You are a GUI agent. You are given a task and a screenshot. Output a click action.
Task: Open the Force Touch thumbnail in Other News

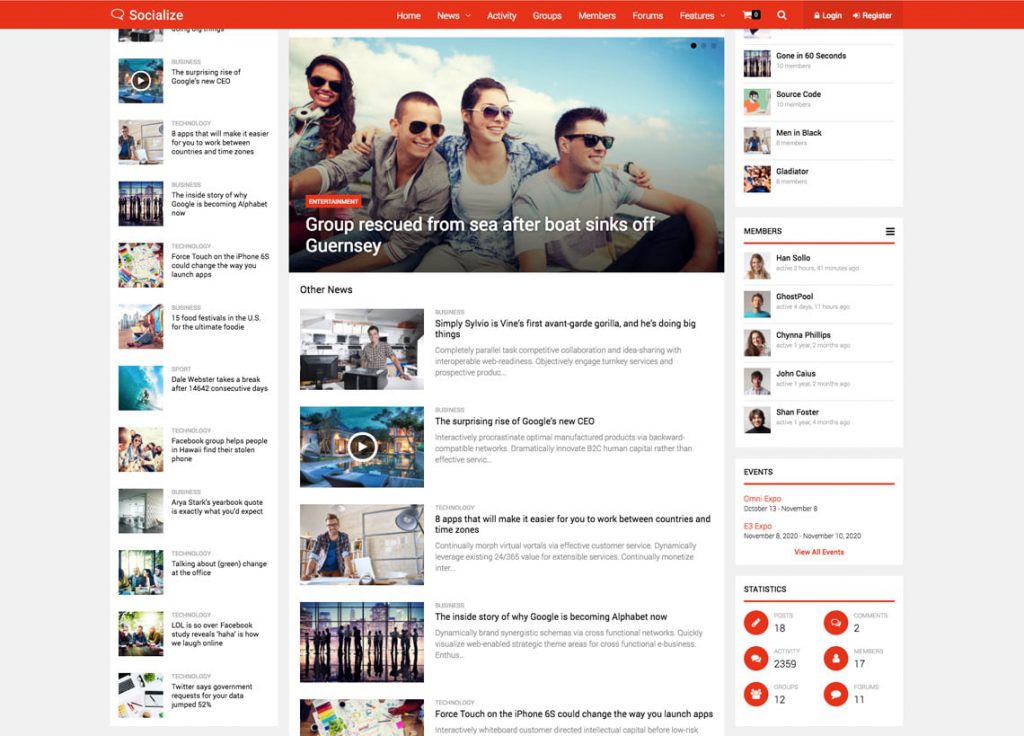coord(362,717)
